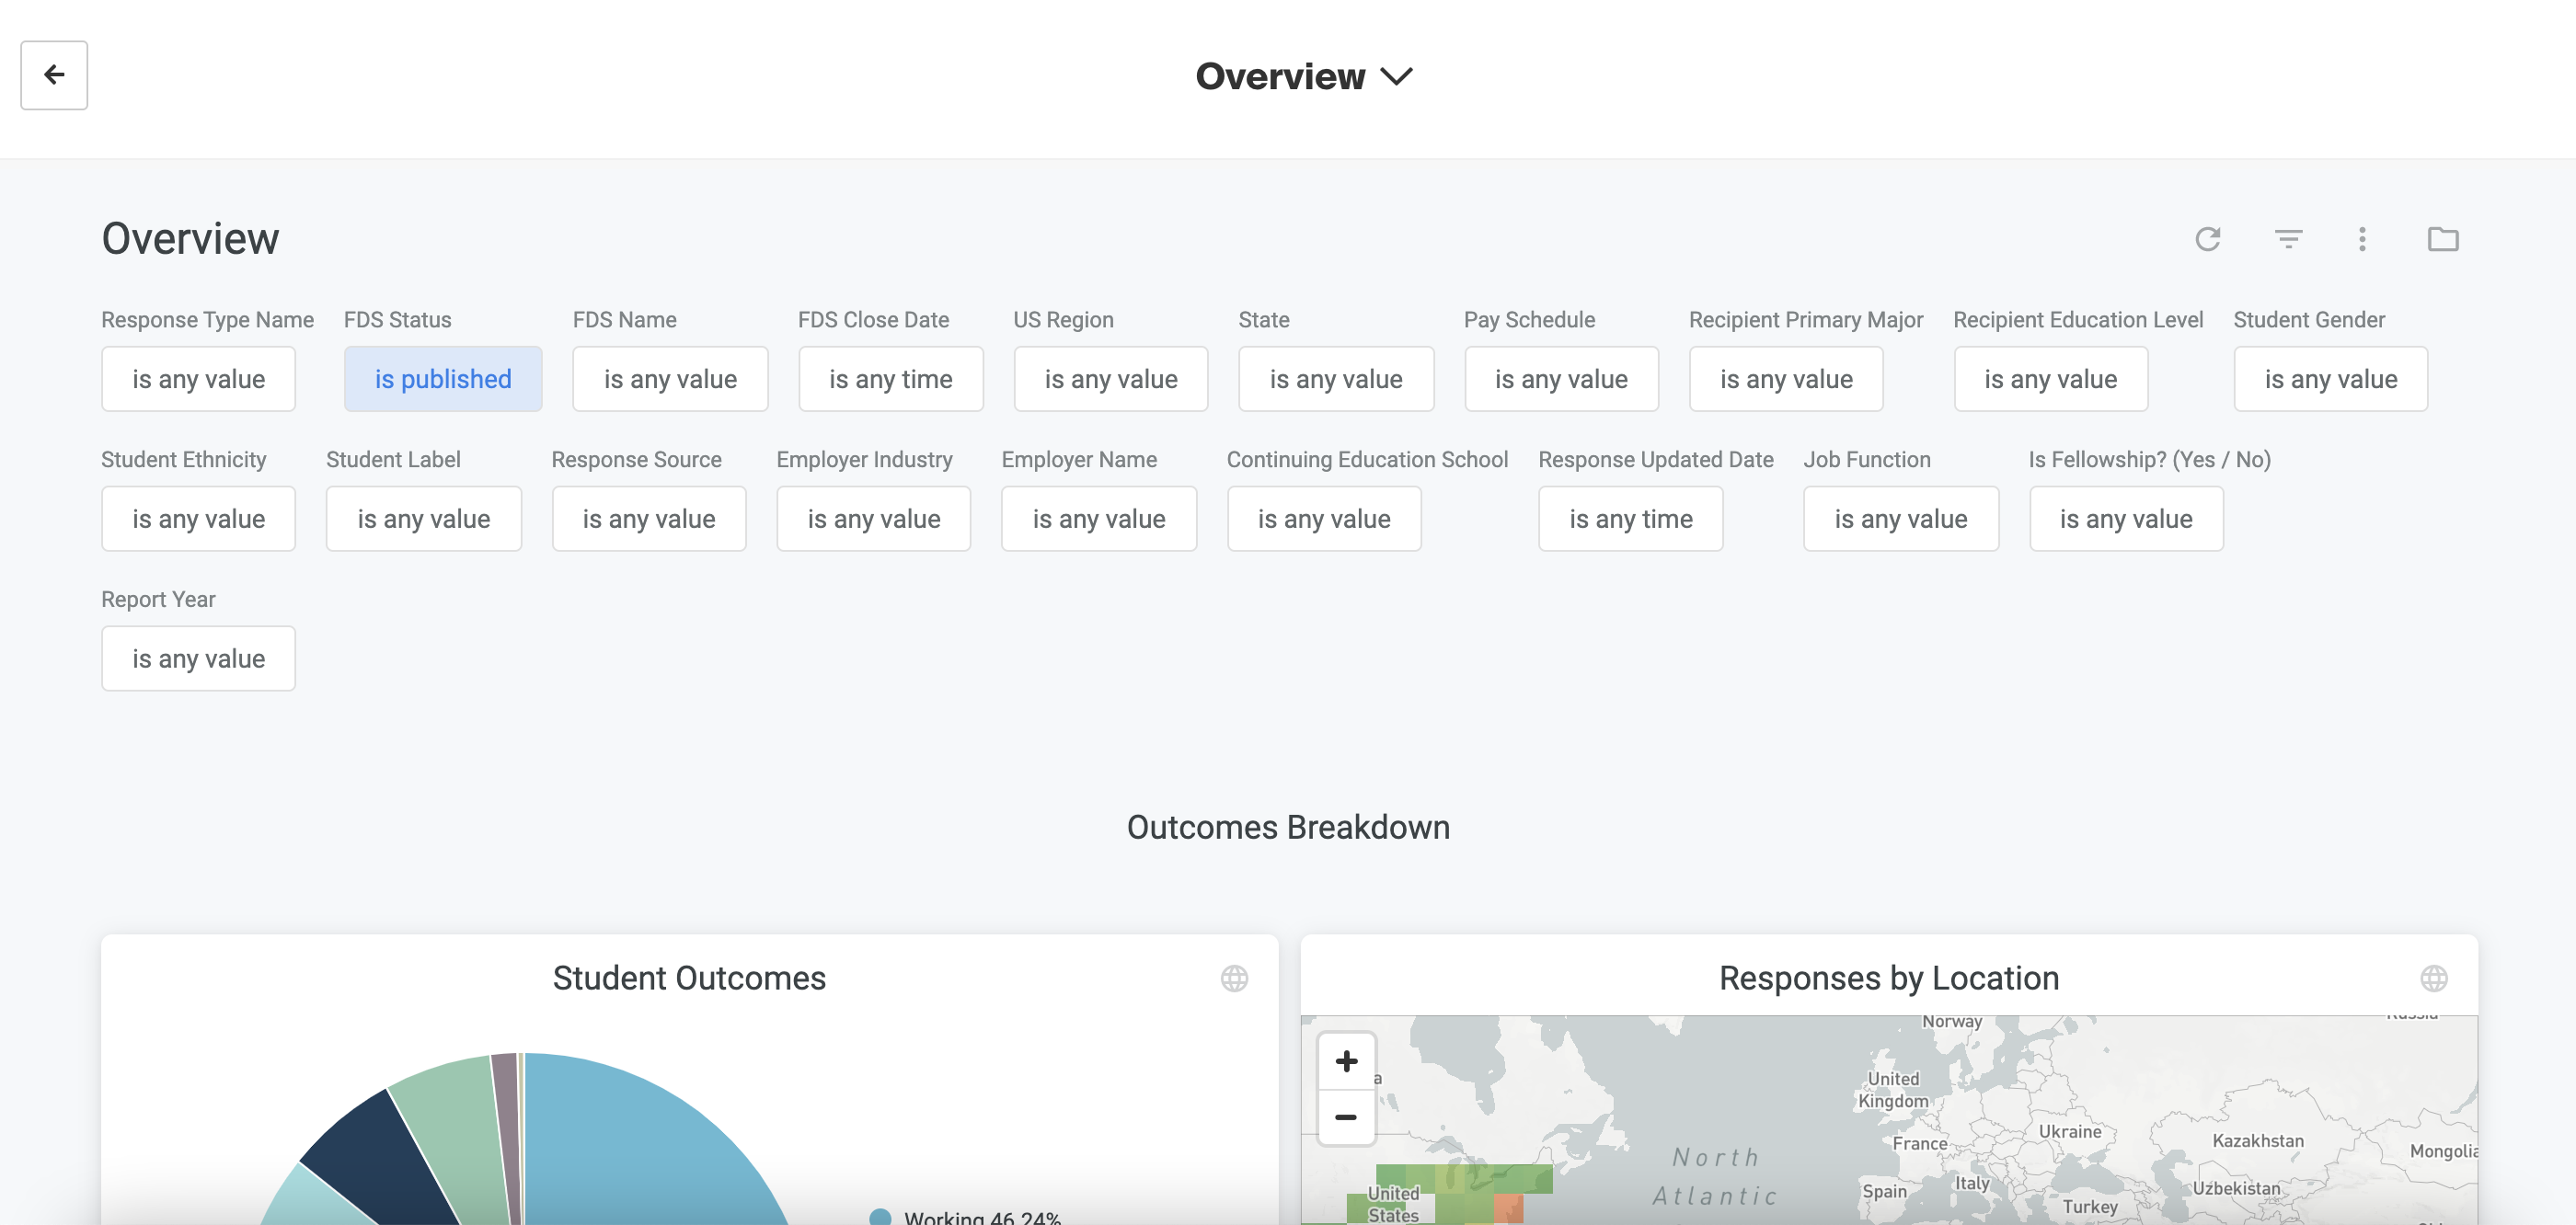
Task: Set the FDS Close Date filter
Action: 890,379
